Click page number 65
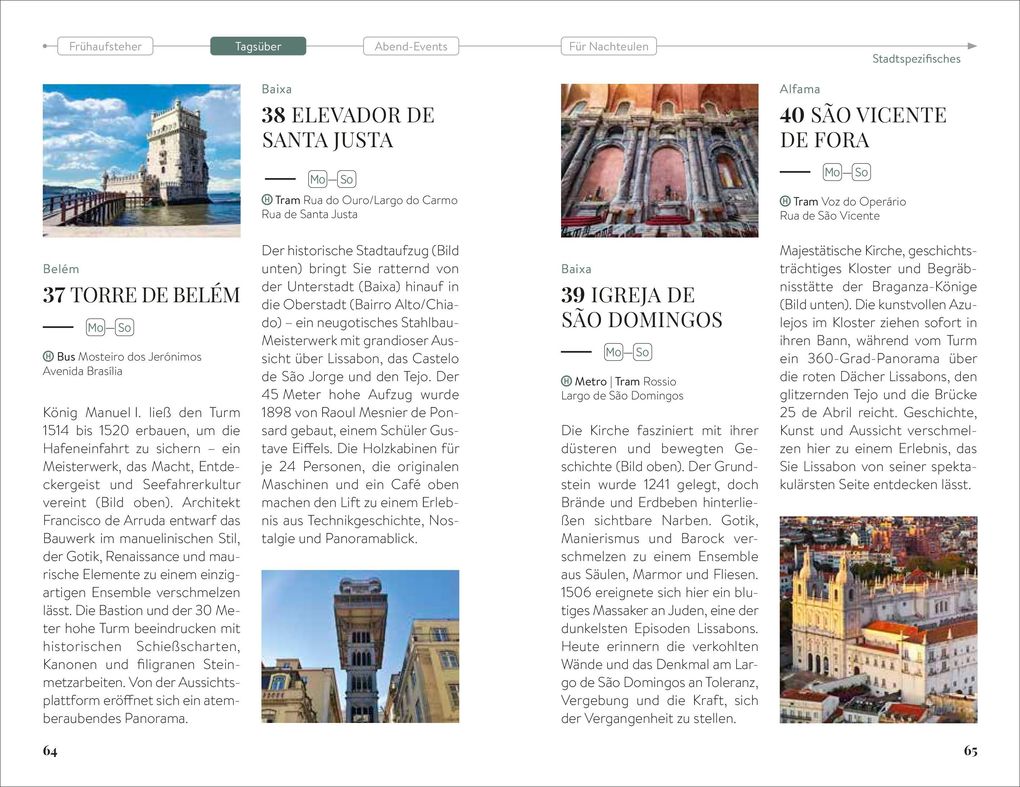 [970, 751]
